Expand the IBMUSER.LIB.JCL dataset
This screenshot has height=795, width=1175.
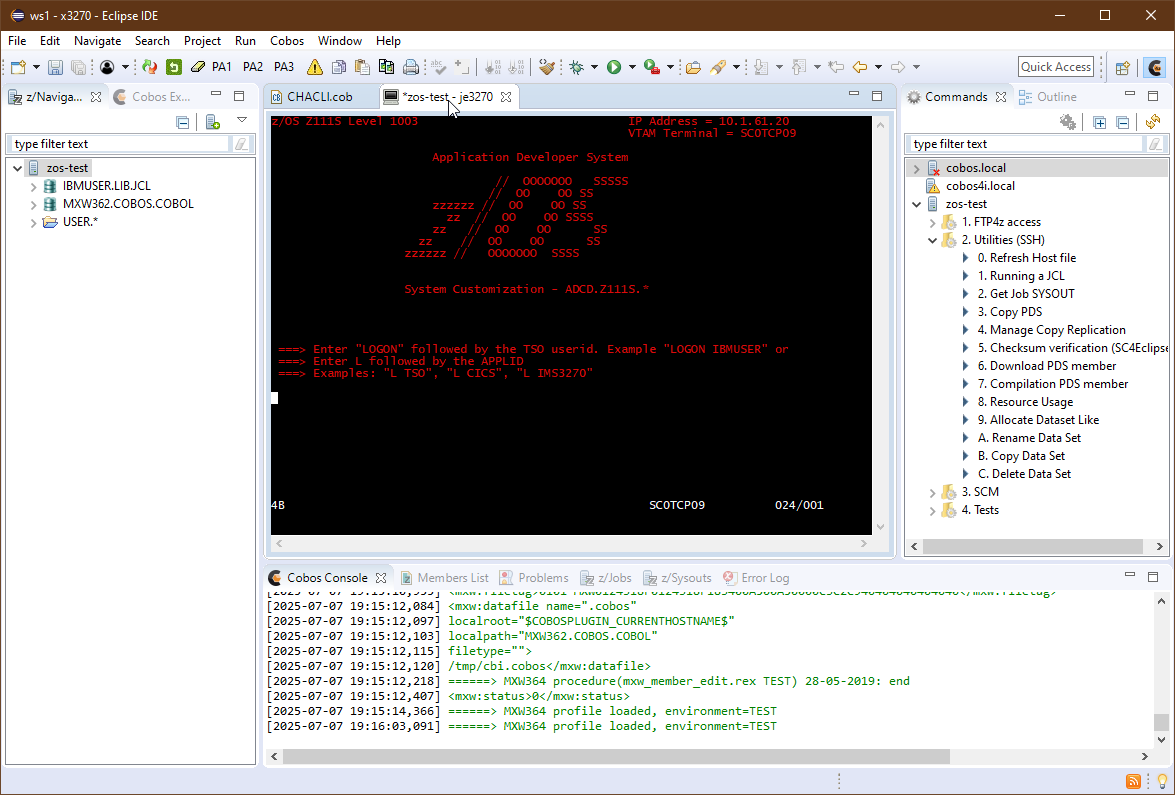[x=33, y=187]
